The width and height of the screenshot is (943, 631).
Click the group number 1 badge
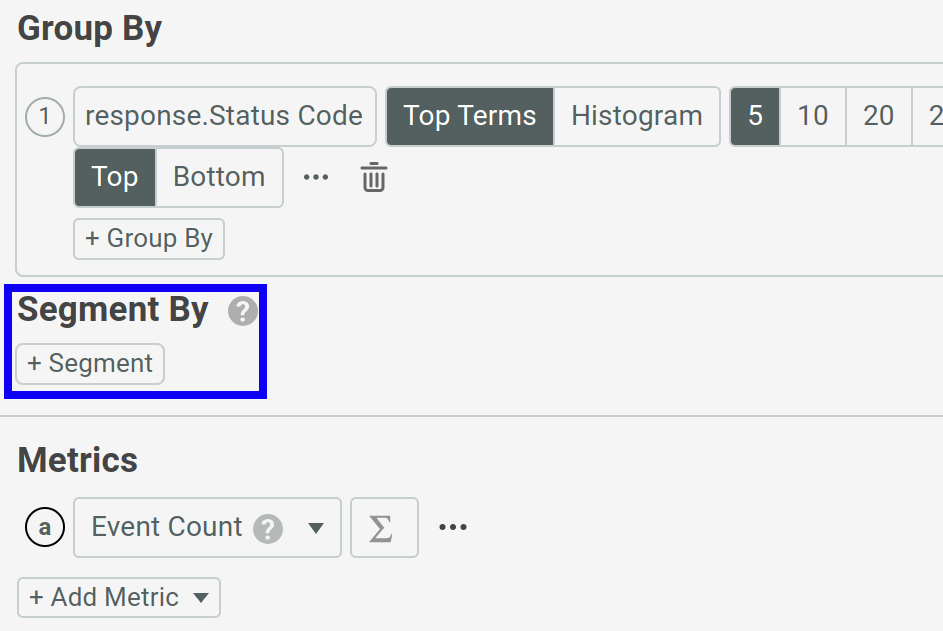tap(44, 117)
